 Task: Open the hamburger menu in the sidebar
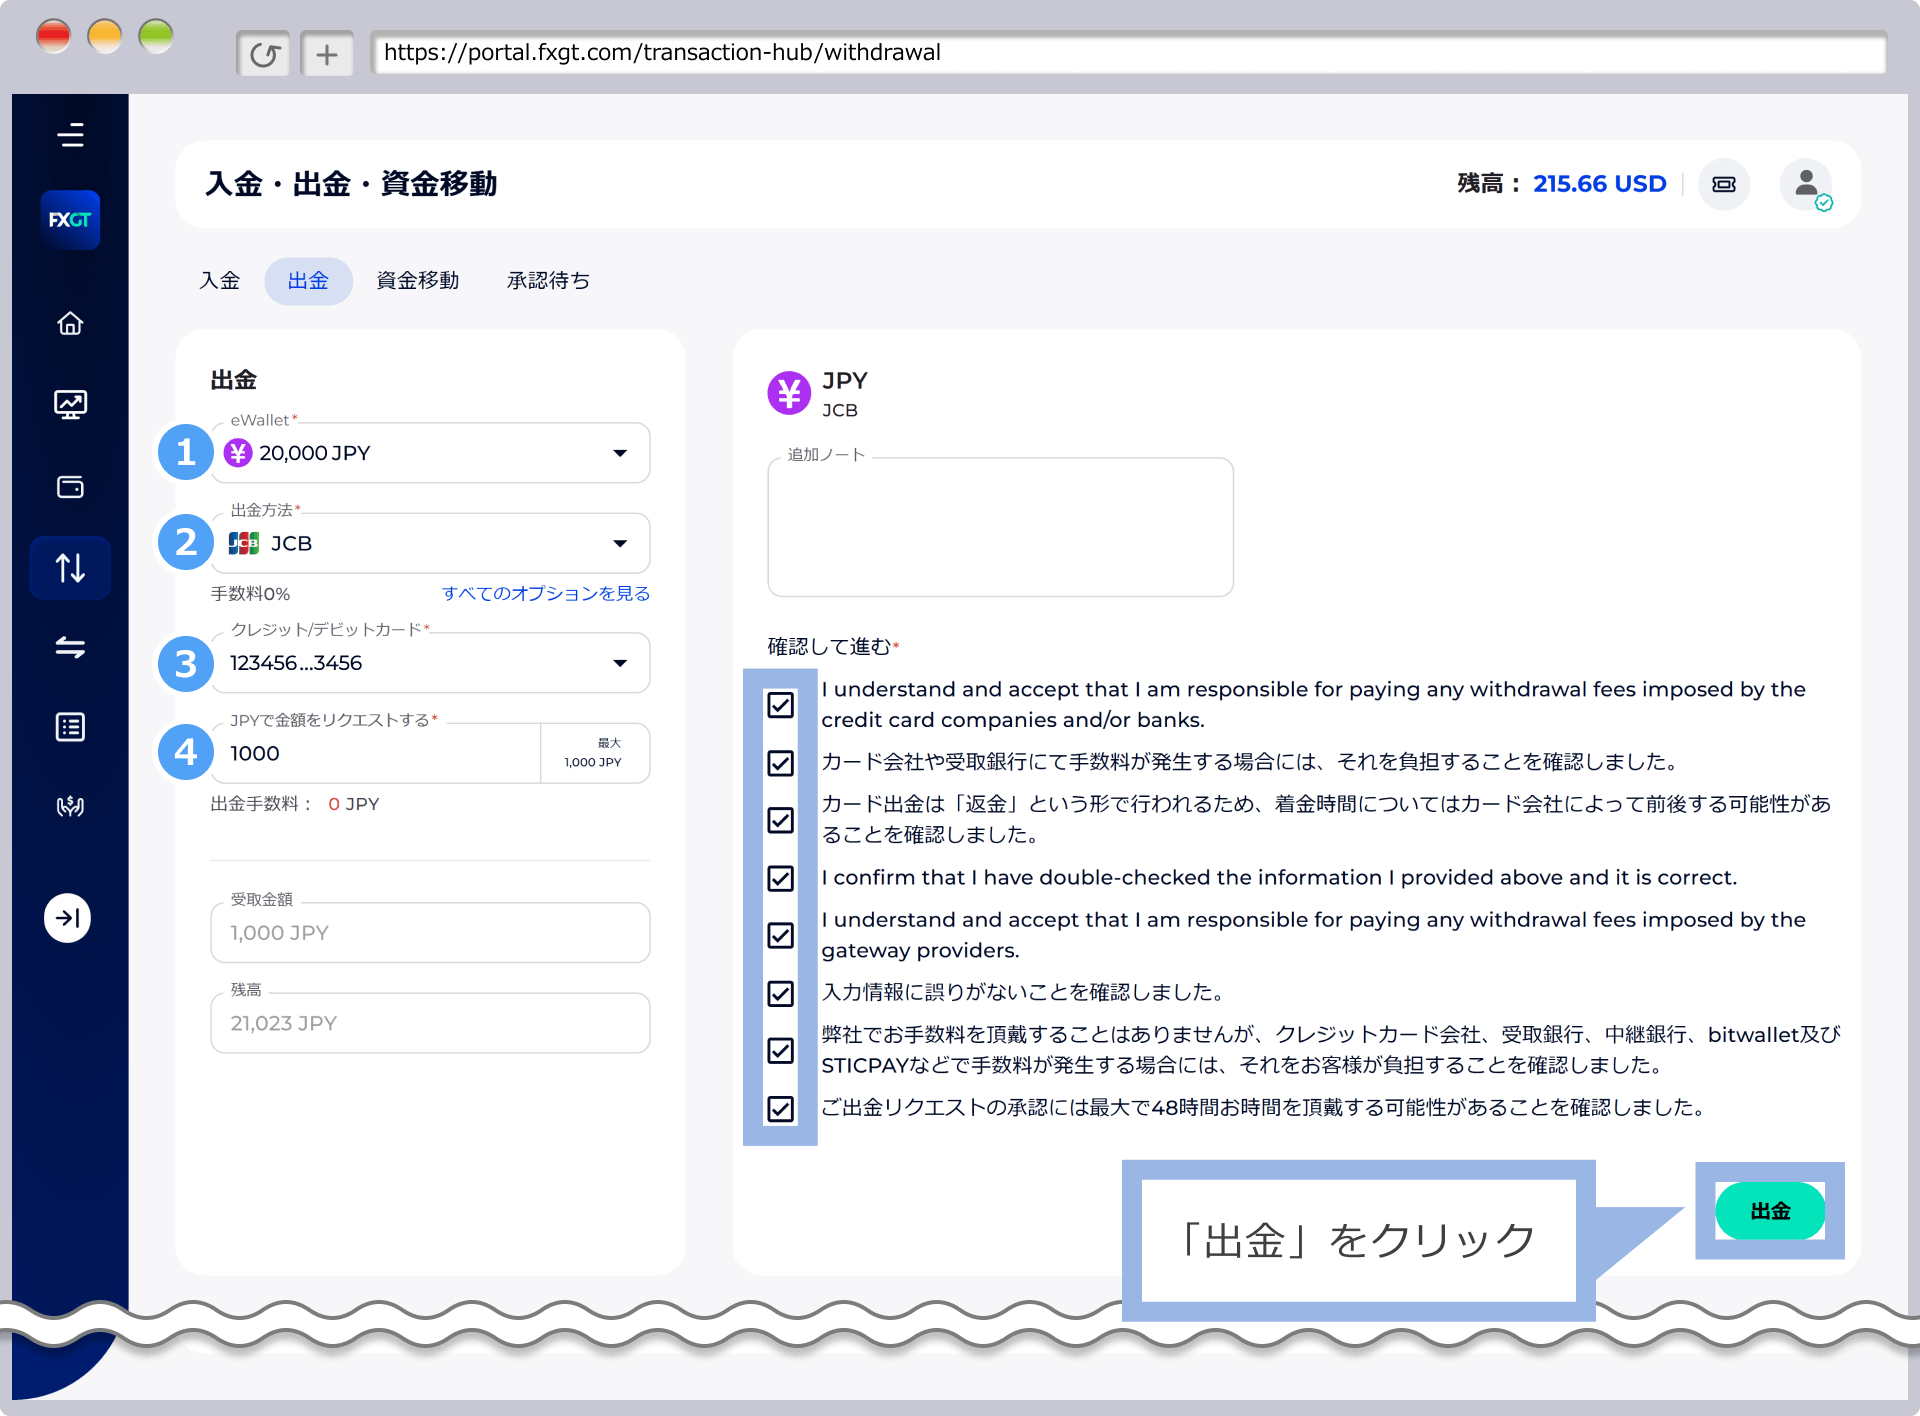(x=70, y=135)
